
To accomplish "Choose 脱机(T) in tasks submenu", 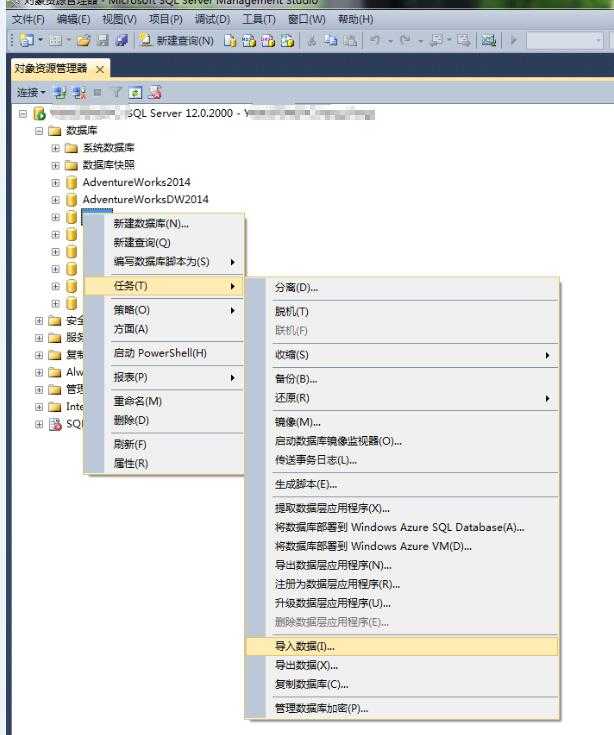I will [402, 312].
